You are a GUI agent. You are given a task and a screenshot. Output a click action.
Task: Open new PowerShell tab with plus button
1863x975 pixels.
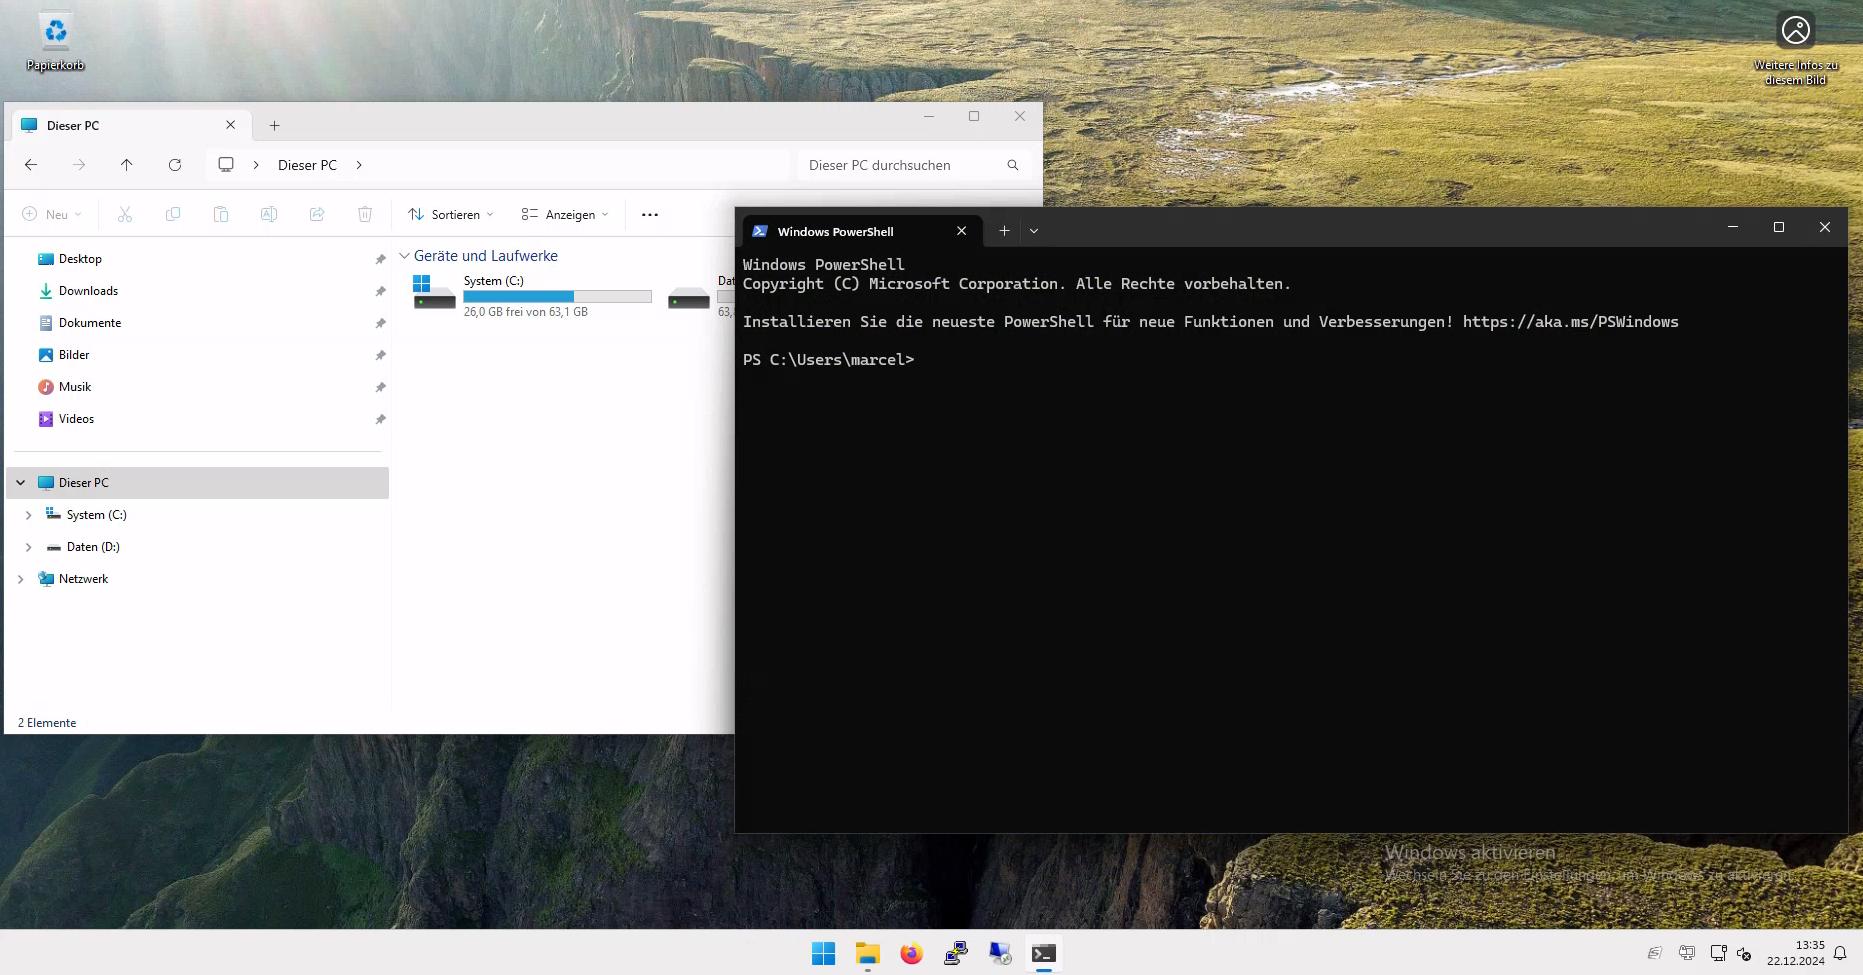coord(1004,231)
